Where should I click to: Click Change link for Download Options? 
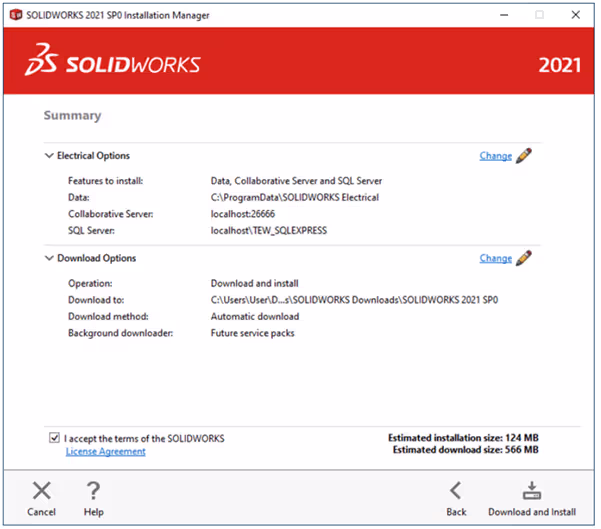pyautogui.click(x=496, y=258)
